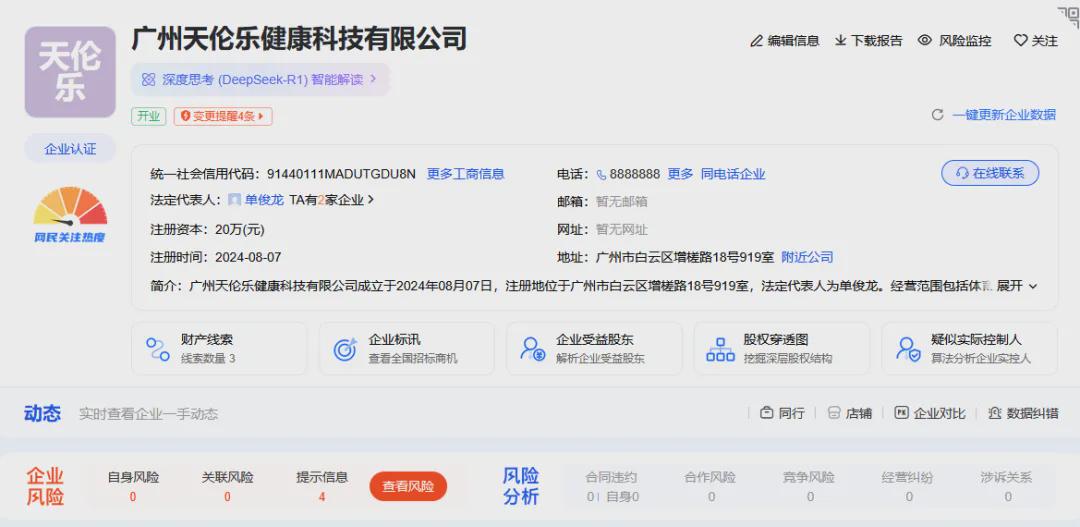The height and width of the screenshot is (527, 1080).
Task: Open the 疑似实际控制人 icon
Action: (x=908, y=349)
